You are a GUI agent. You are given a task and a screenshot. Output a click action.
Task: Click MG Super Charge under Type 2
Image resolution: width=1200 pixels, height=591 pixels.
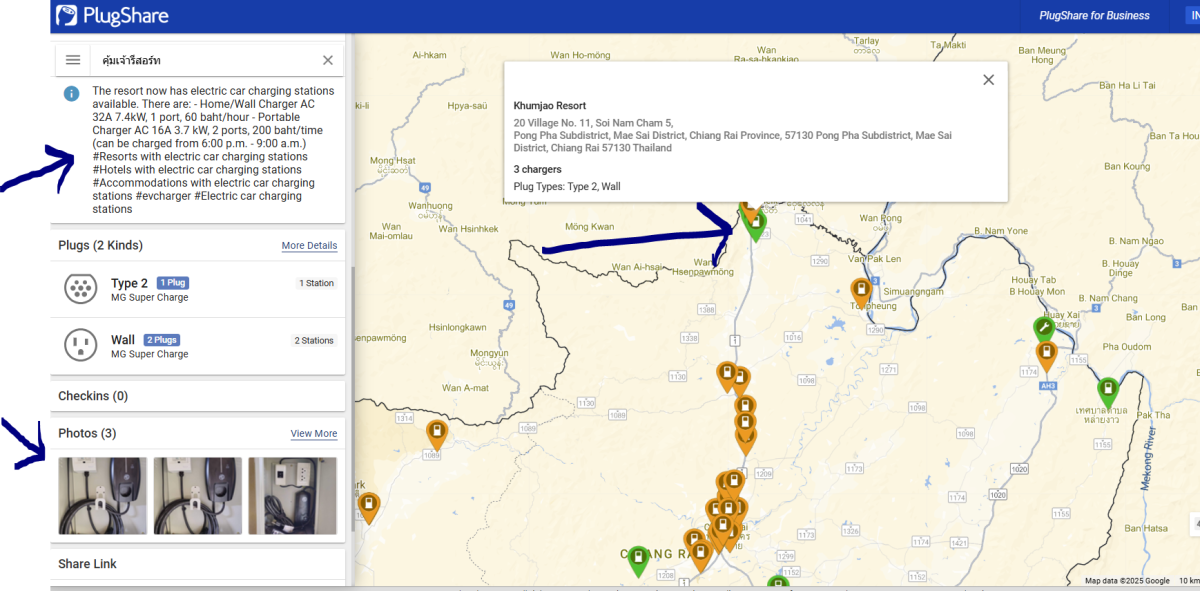coord(150,298)
